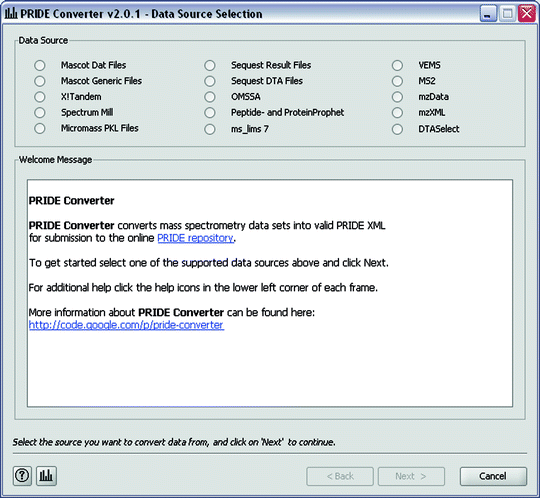The width and height of the screenshot is (540, 498).
Task: Minimize the PRIDE Converter window
Action: [x=488, y=13]
